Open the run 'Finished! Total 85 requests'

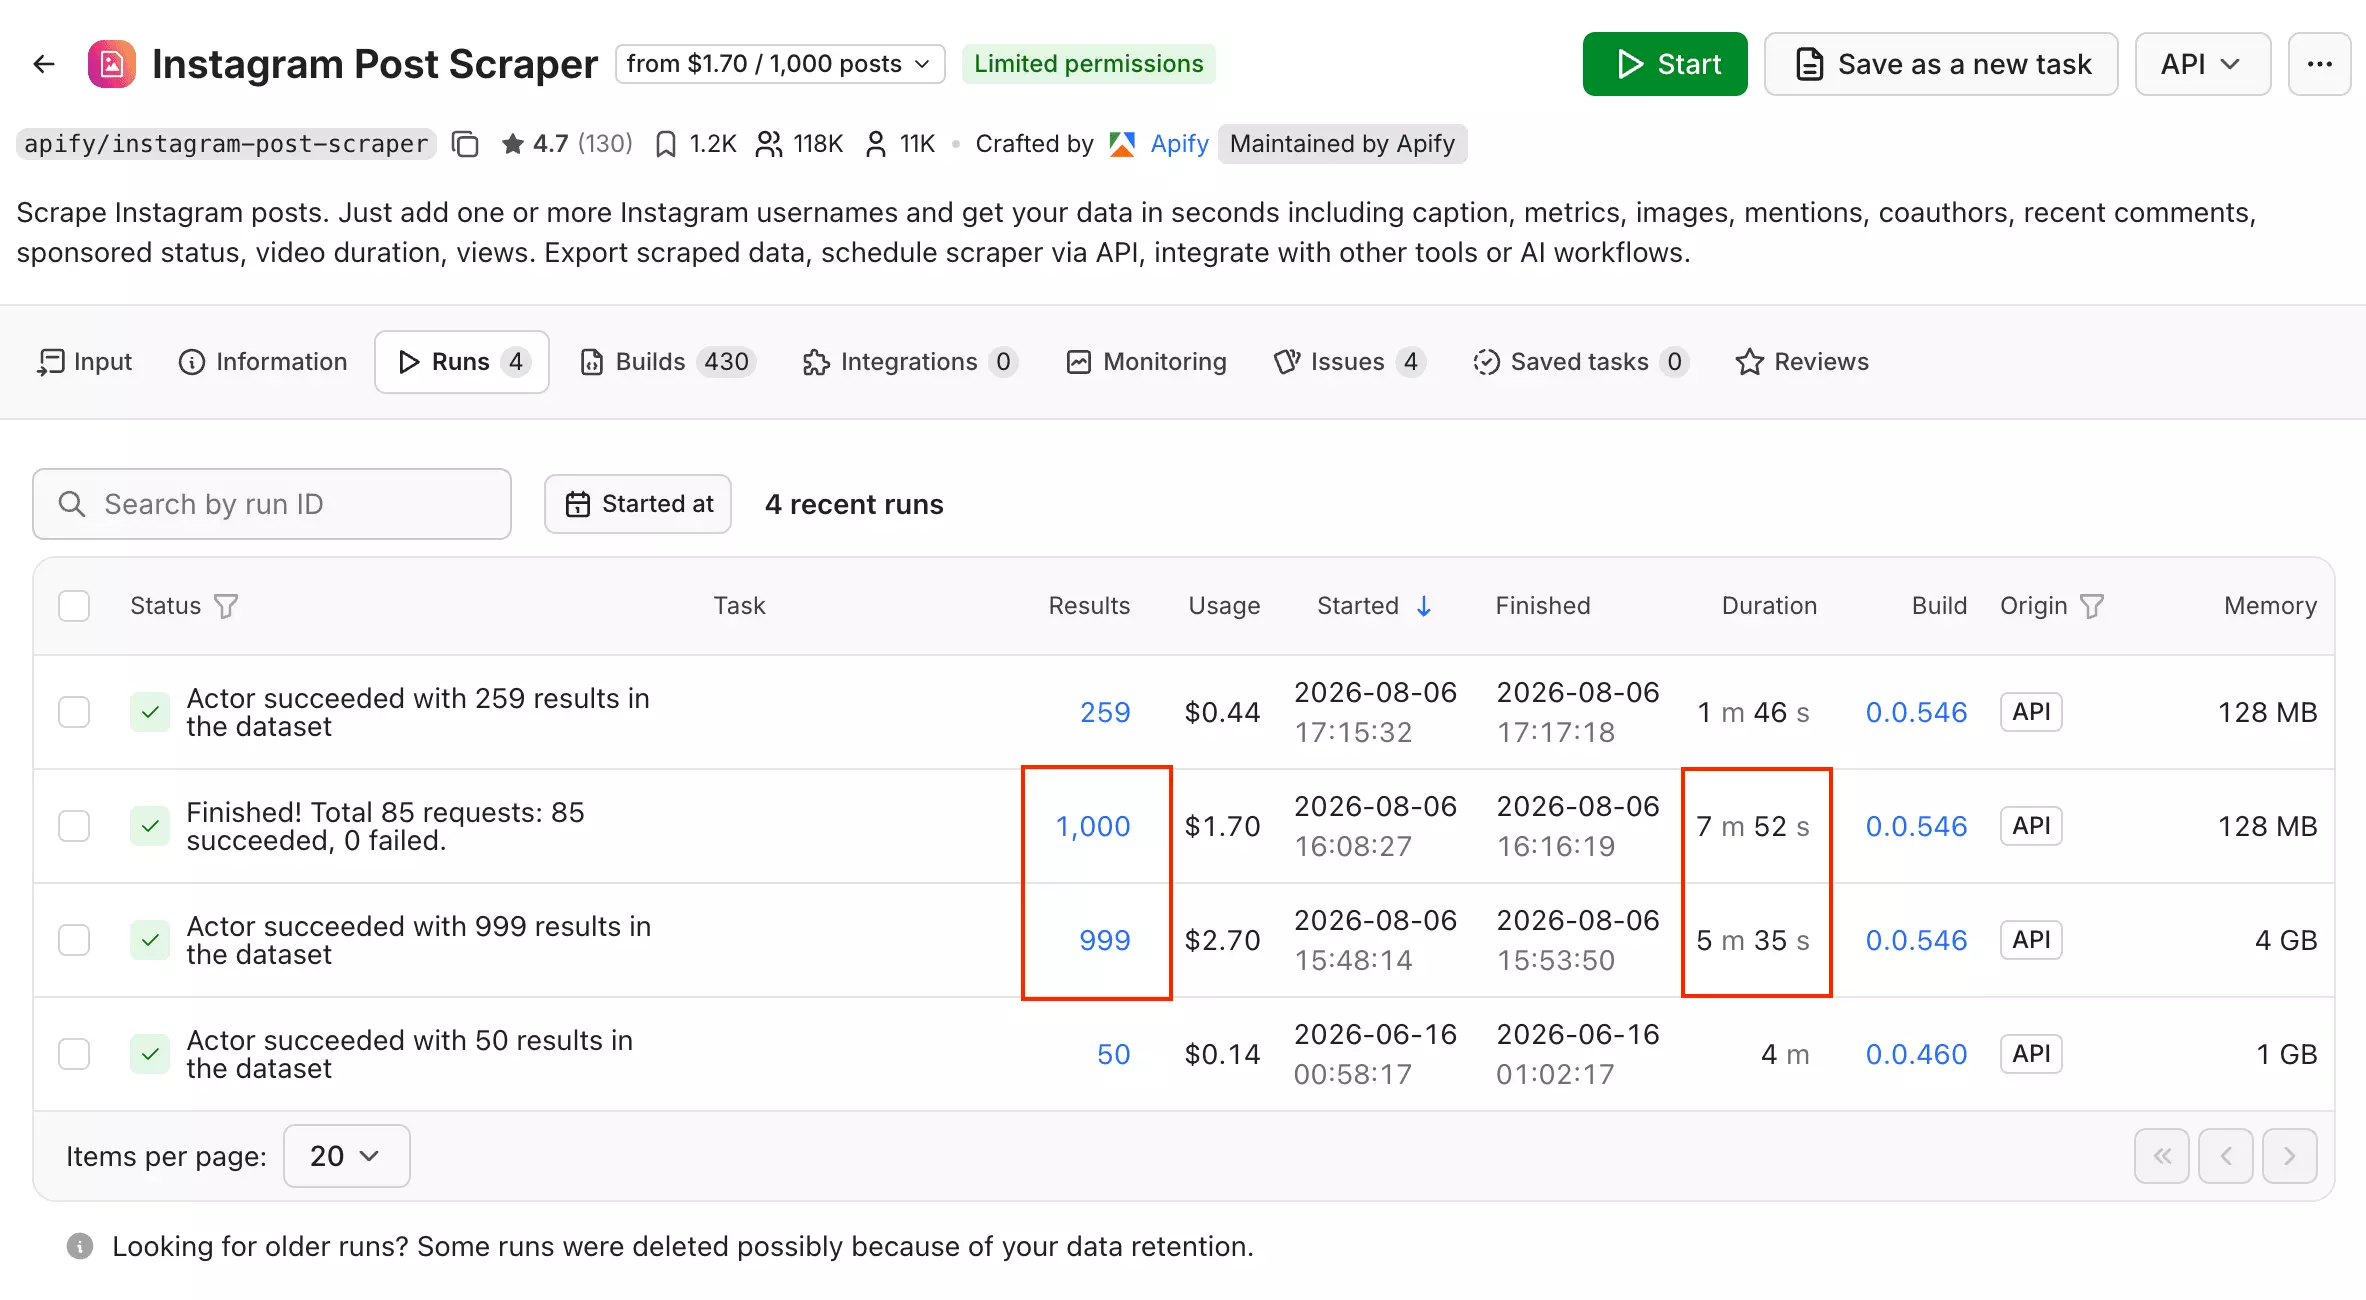pos(385,826)
